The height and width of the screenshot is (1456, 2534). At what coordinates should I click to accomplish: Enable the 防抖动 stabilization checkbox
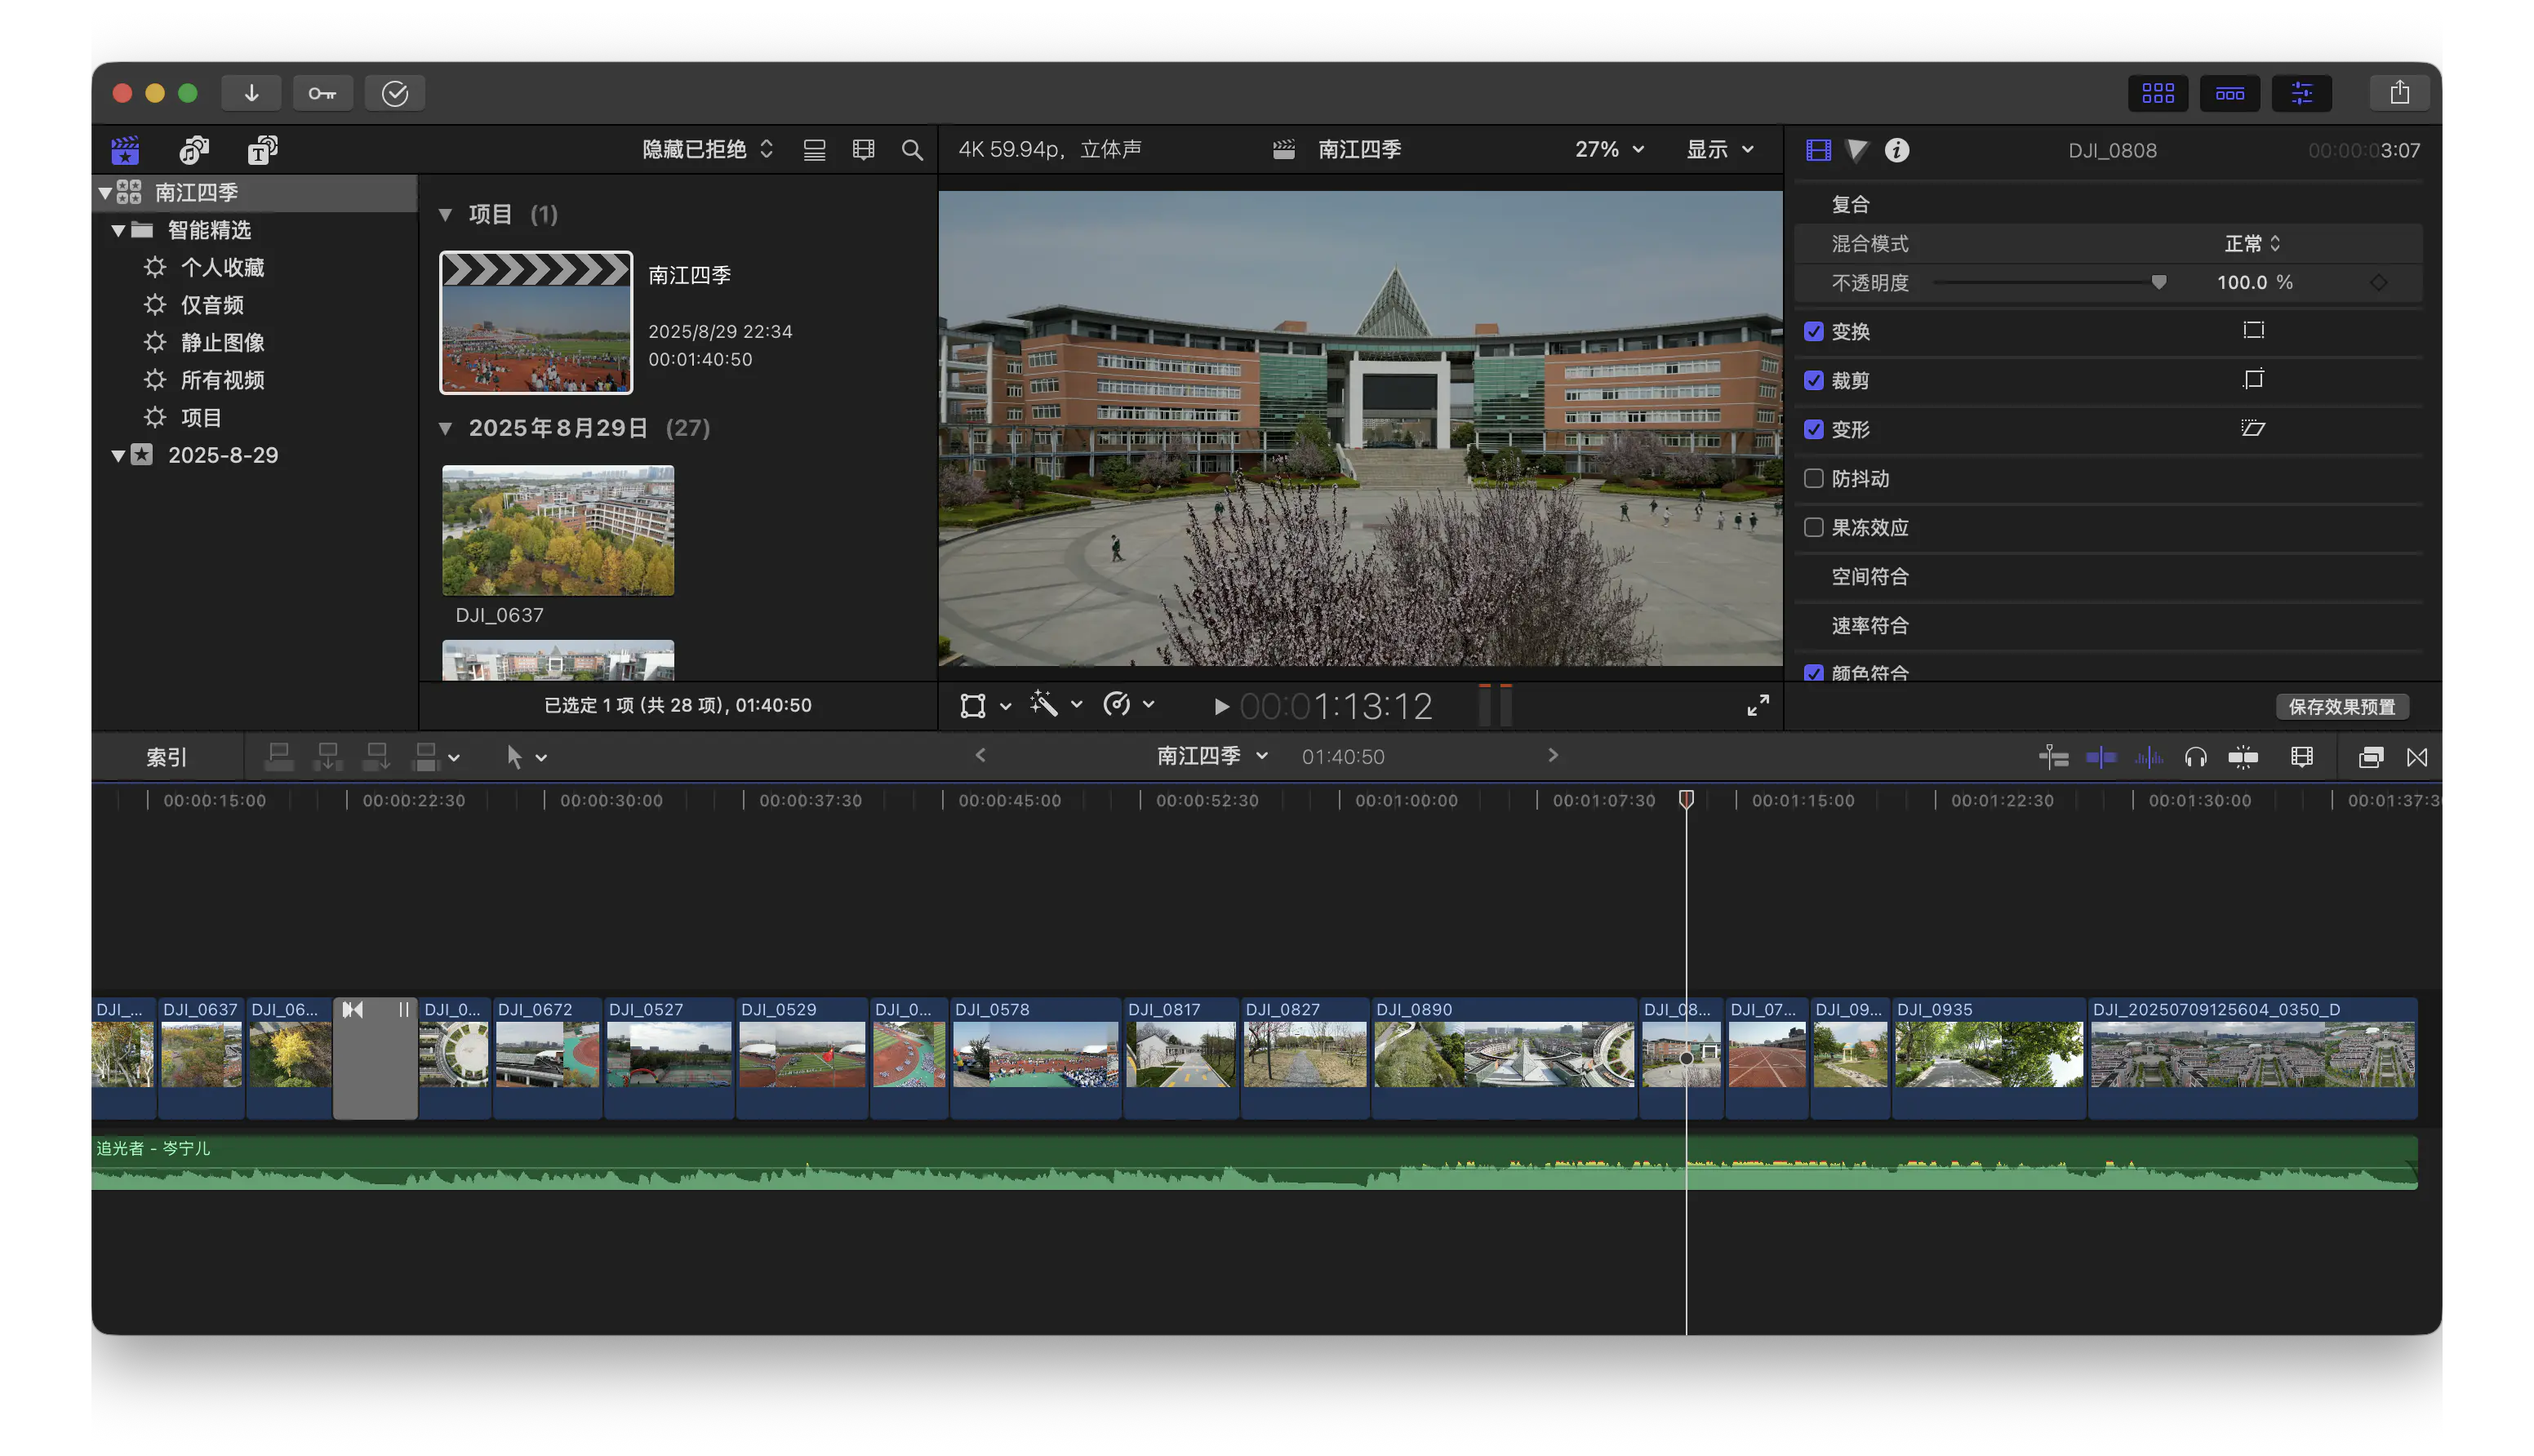(1813, 478)
